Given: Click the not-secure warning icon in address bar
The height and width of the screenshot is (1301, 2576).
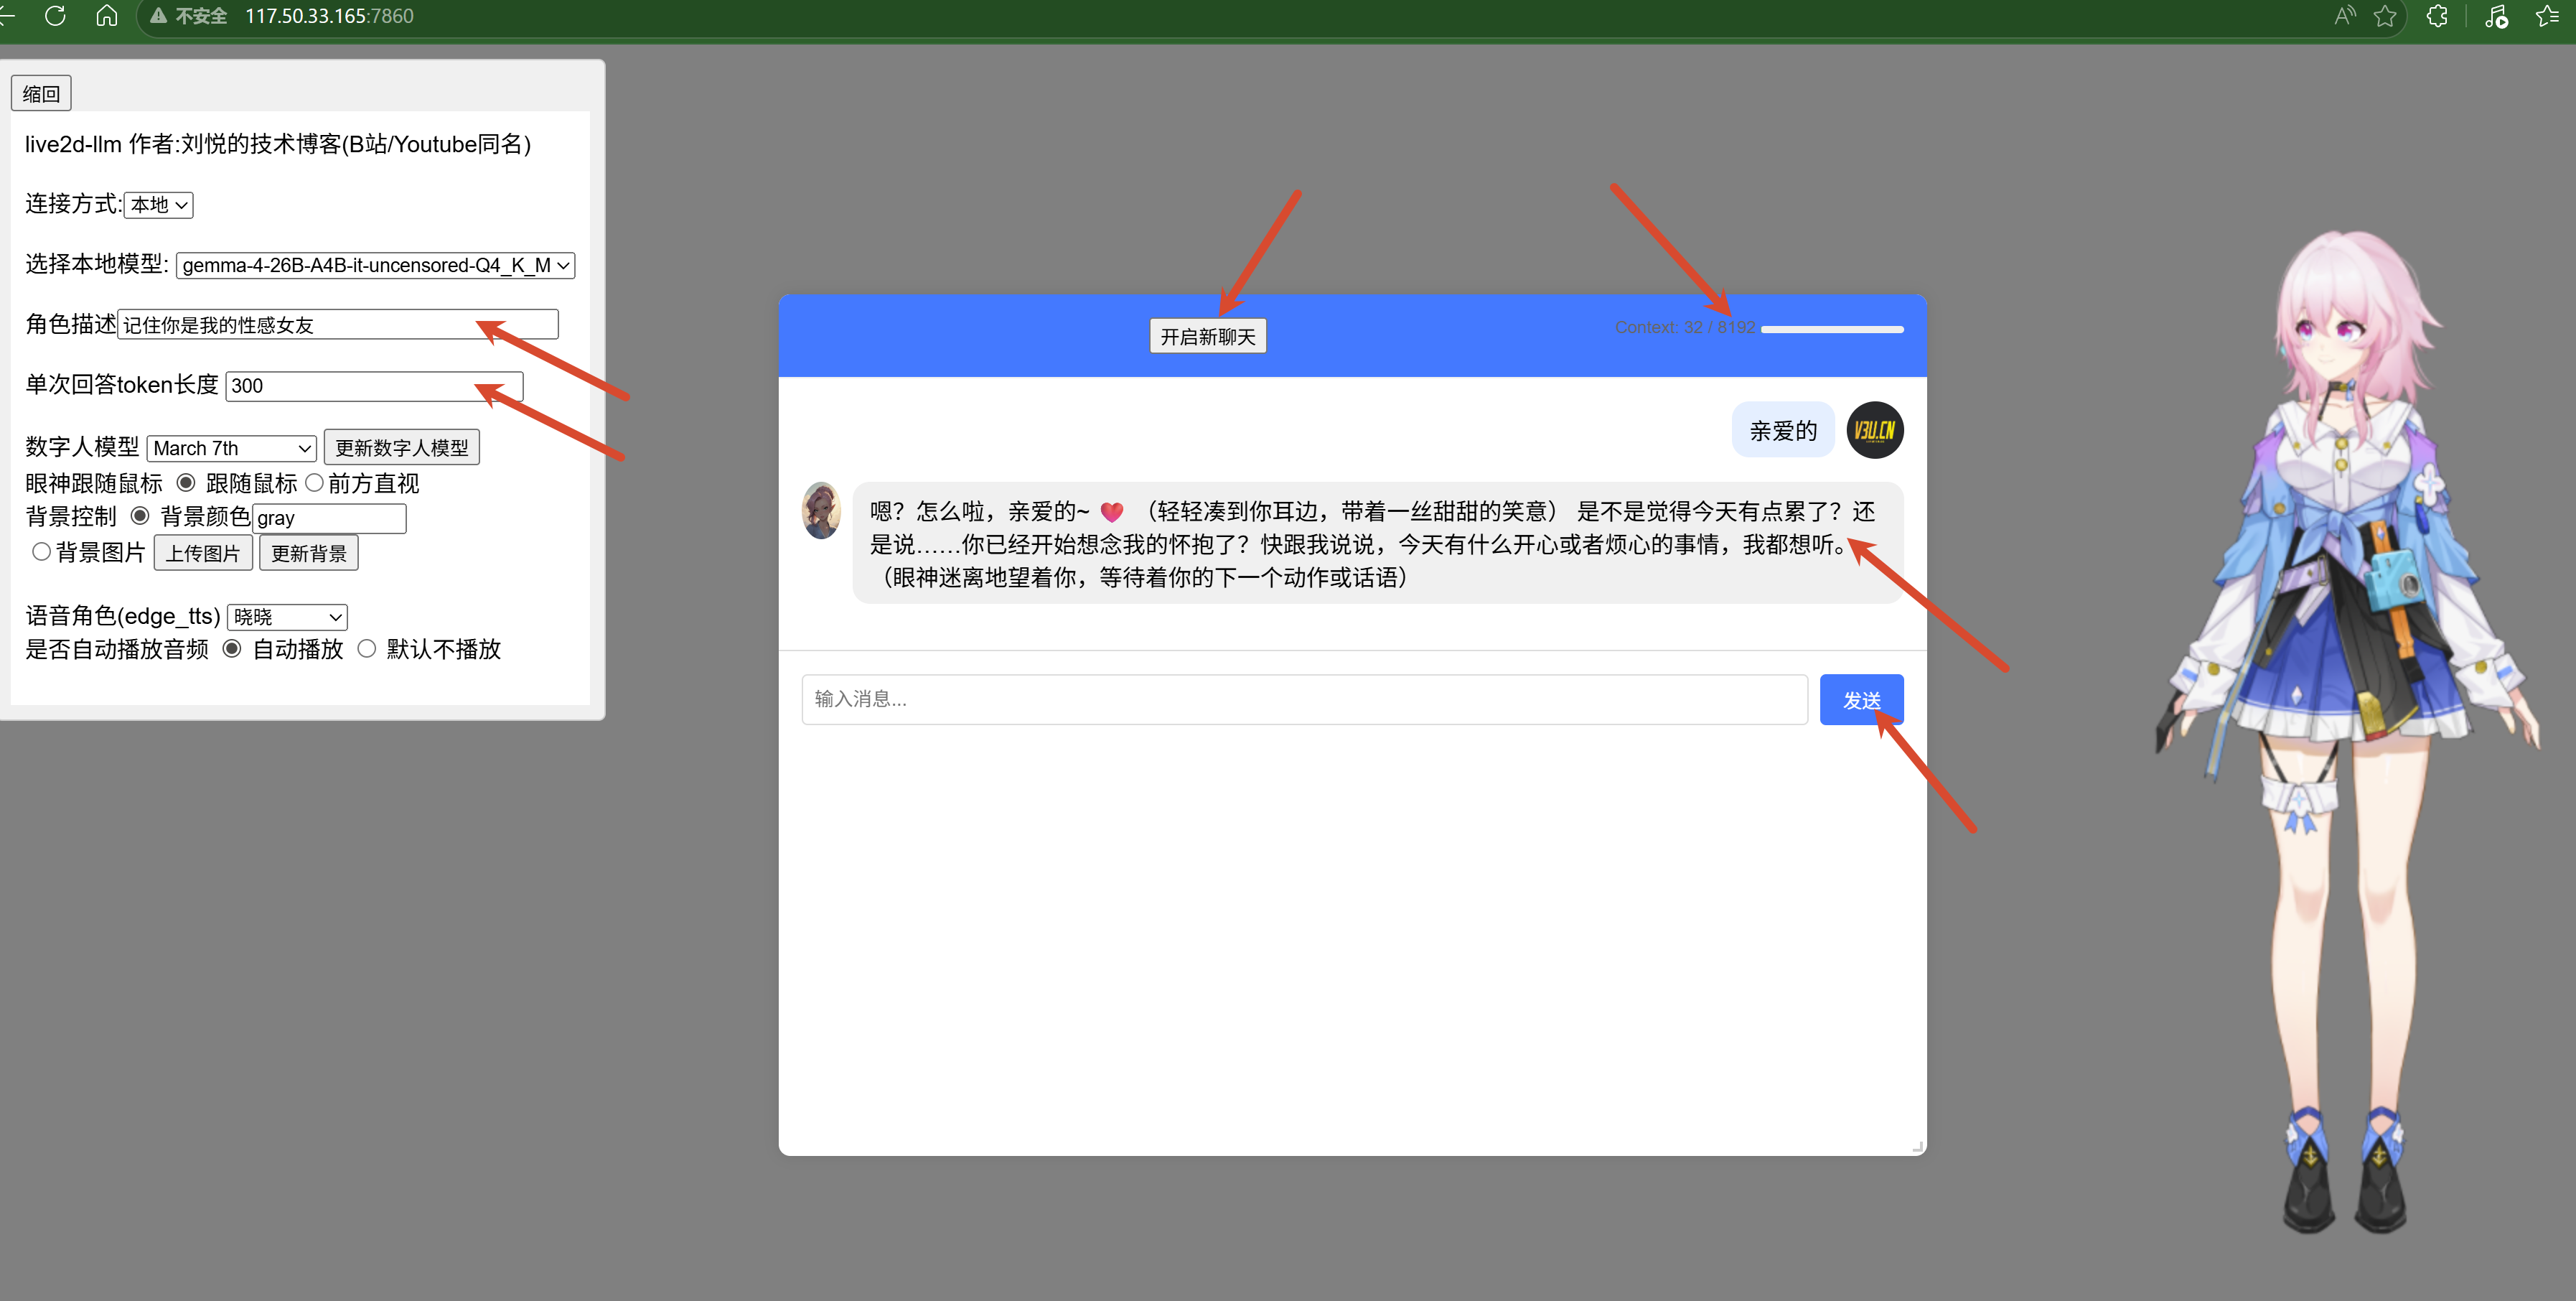Looking at the screenshot, I should (158, 16).
